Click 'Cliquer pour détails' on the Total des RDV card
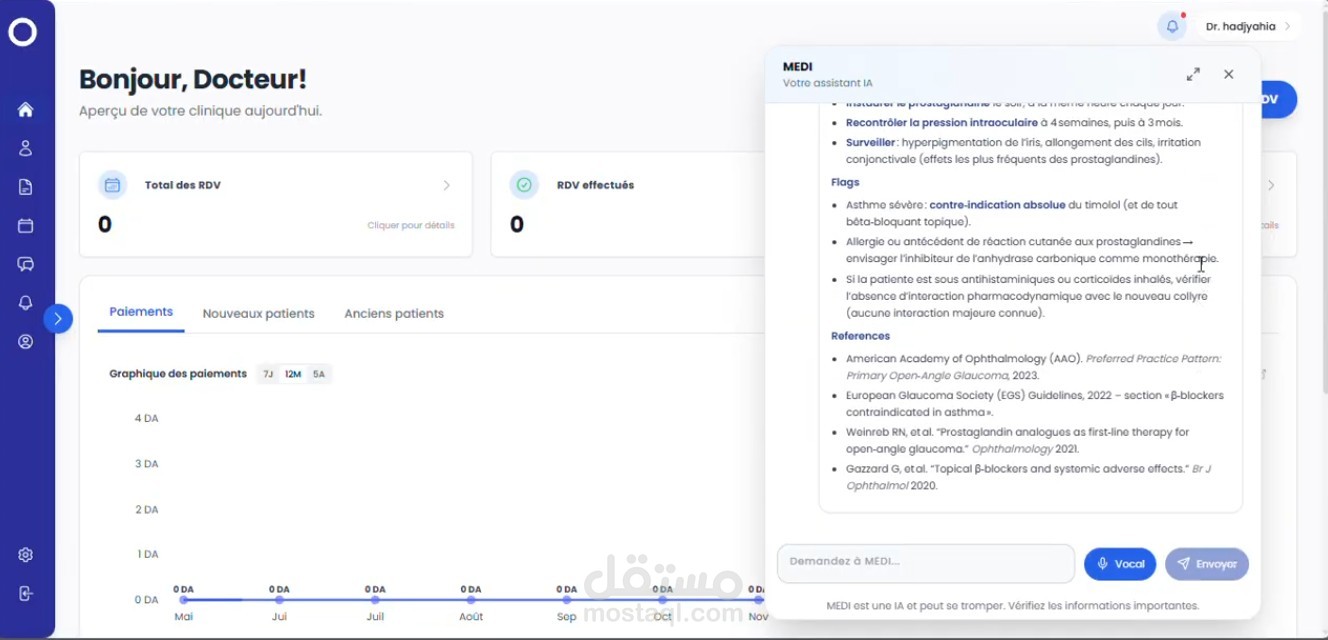 point(411,225)
